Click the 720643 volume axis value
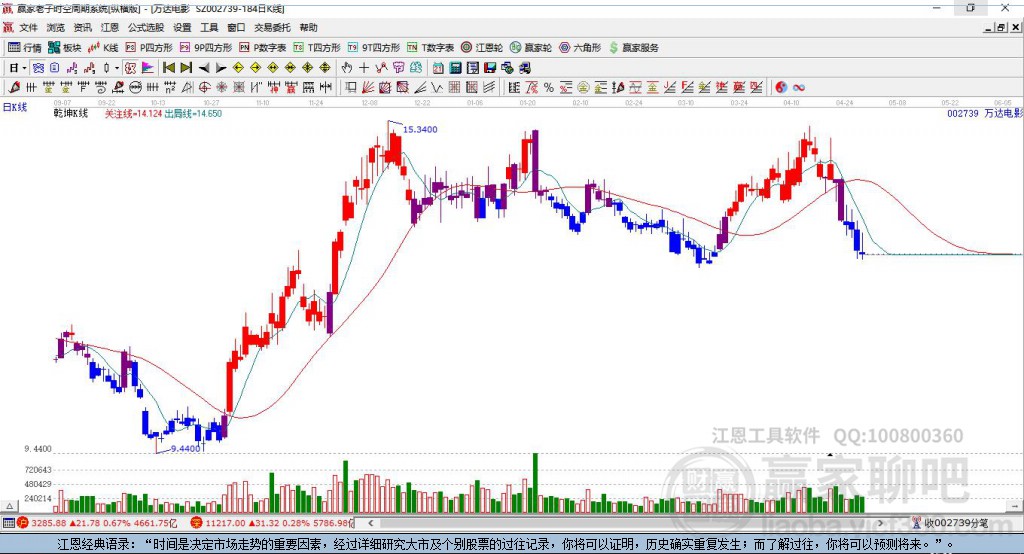The height and width of the screenshot is (554, 1024). (x=38, y=470)
